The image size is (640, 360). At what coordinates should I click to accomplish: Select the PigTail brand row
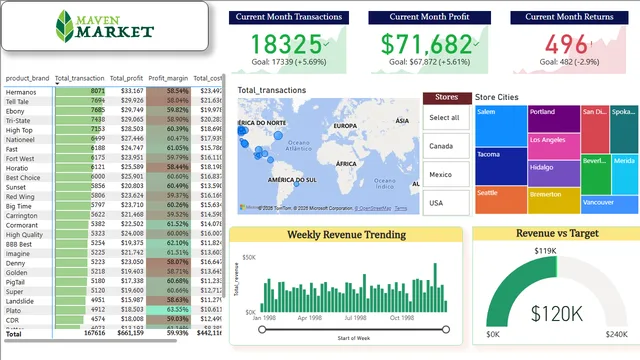pyautogui.click(x=113, y=282)
